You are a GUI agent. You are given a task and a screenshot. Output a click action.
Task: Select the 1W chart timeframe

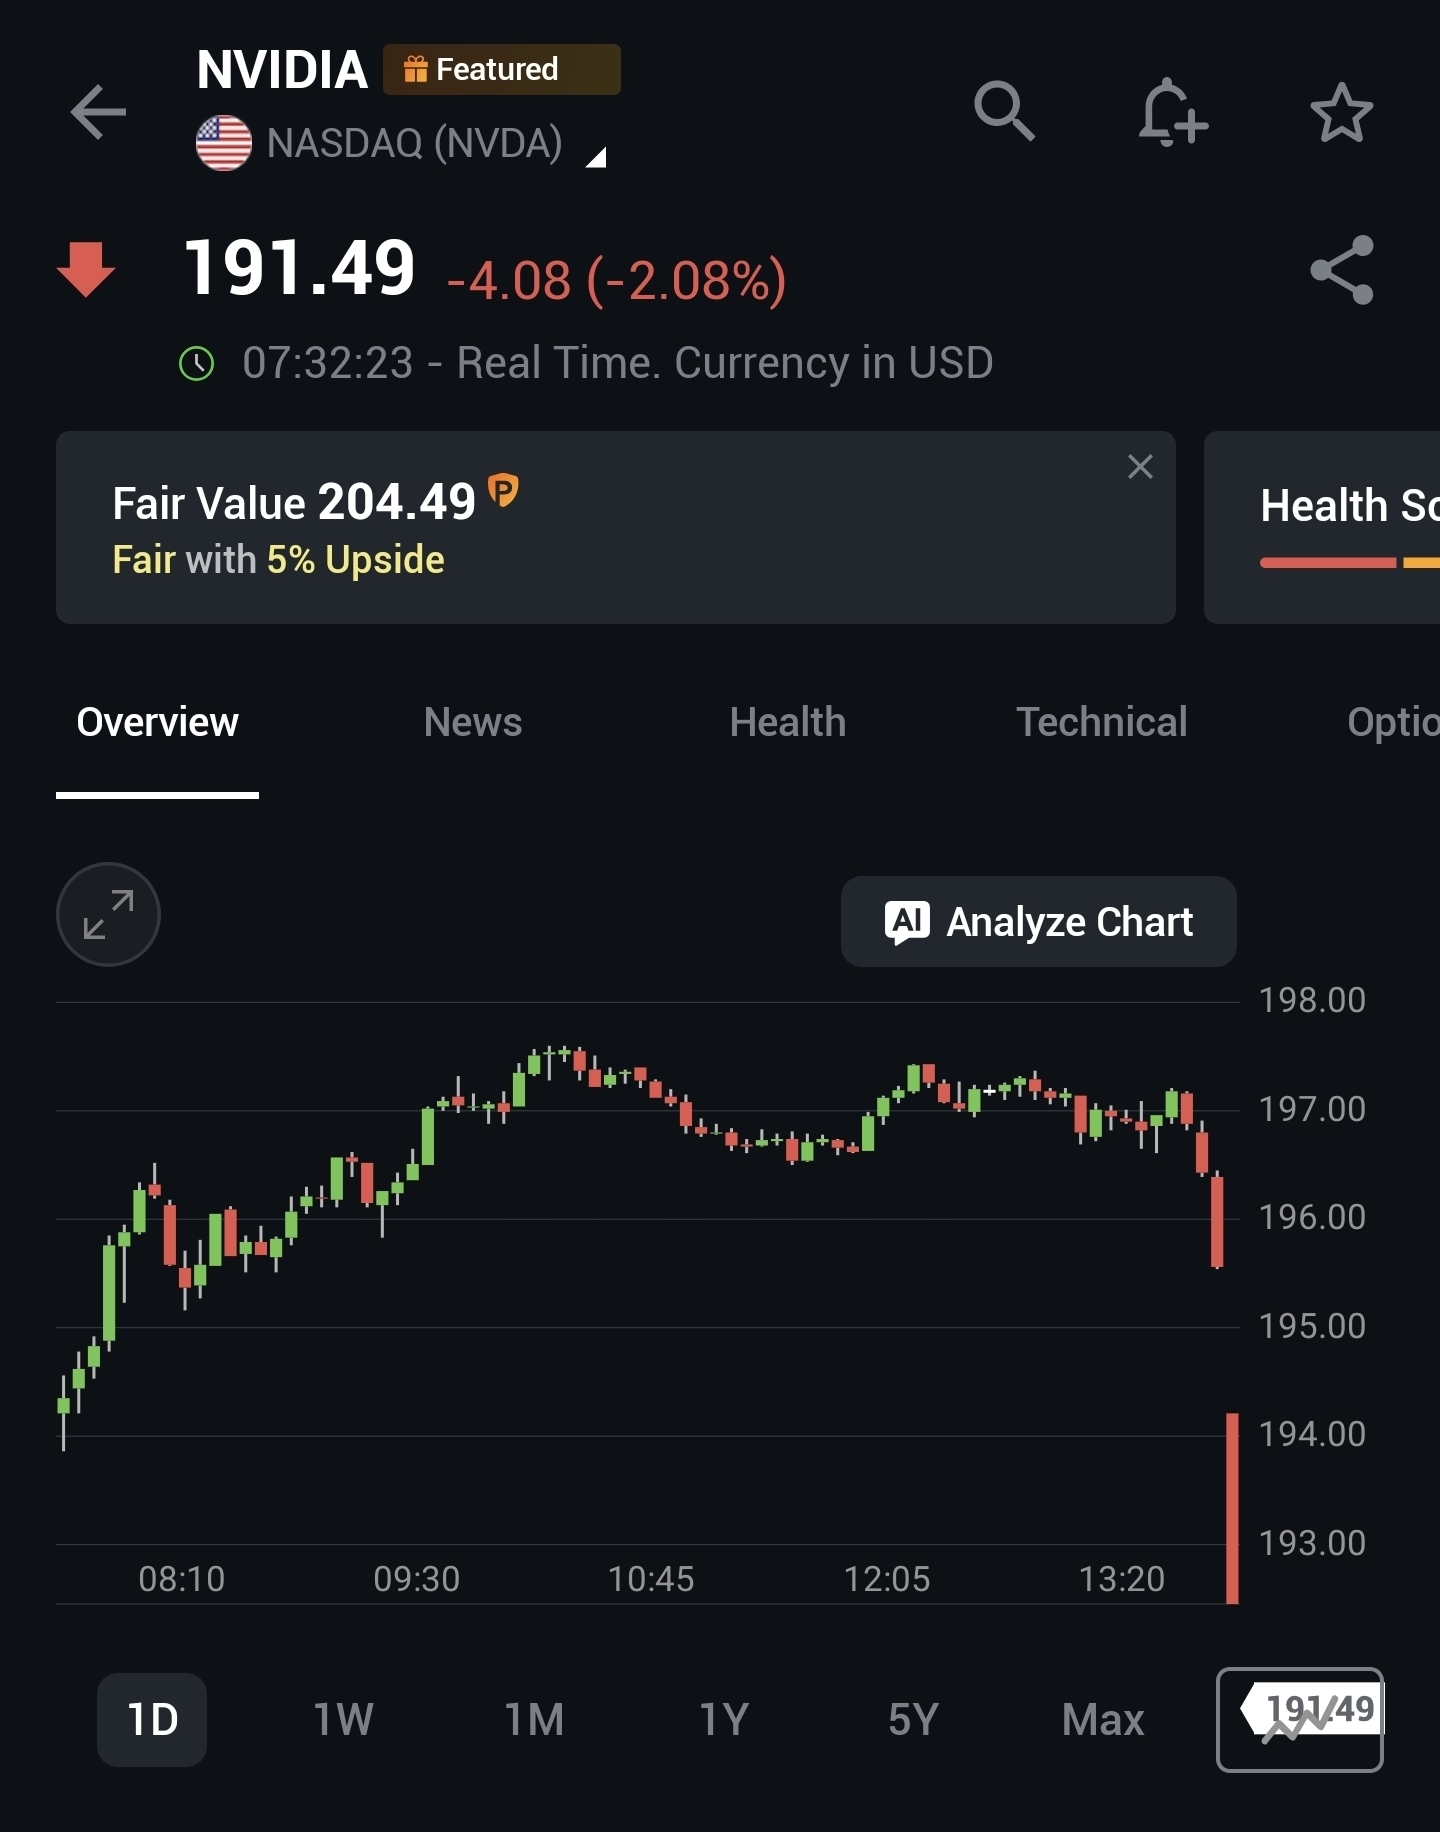tap(343, 1719)
